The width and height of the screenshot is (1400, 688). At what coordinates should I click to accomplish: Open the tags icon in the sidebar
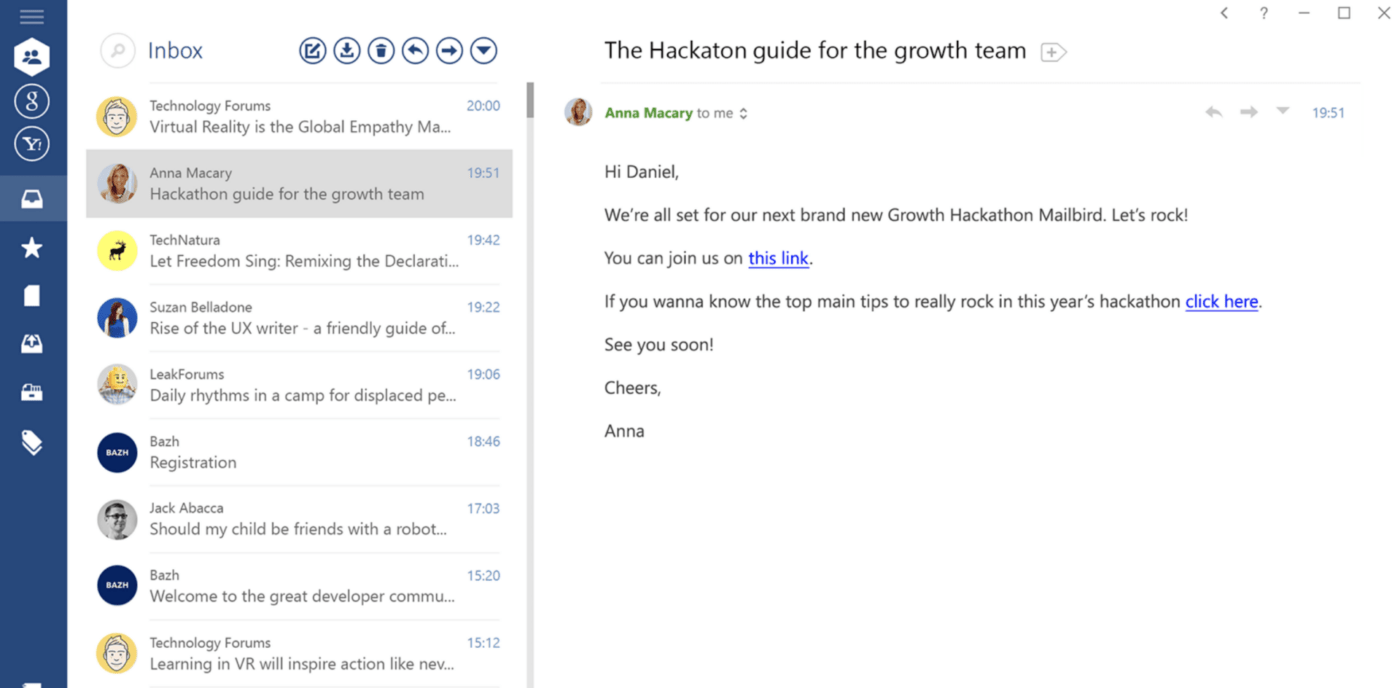(32, 443)
